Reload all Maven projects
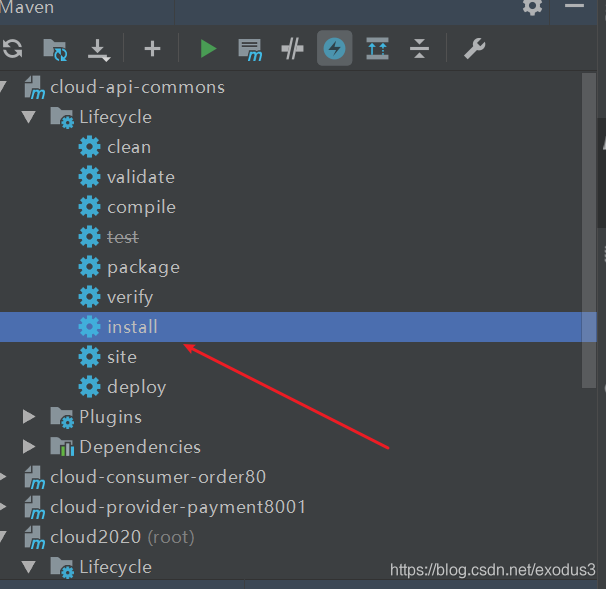The height and width of the screenshot is (589, 606). pyautogui.click(x=12, y=49)
